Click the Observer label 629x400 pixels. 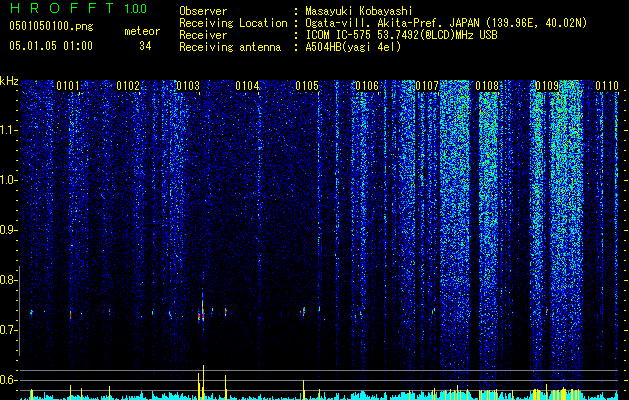click(x=203, y=11)
